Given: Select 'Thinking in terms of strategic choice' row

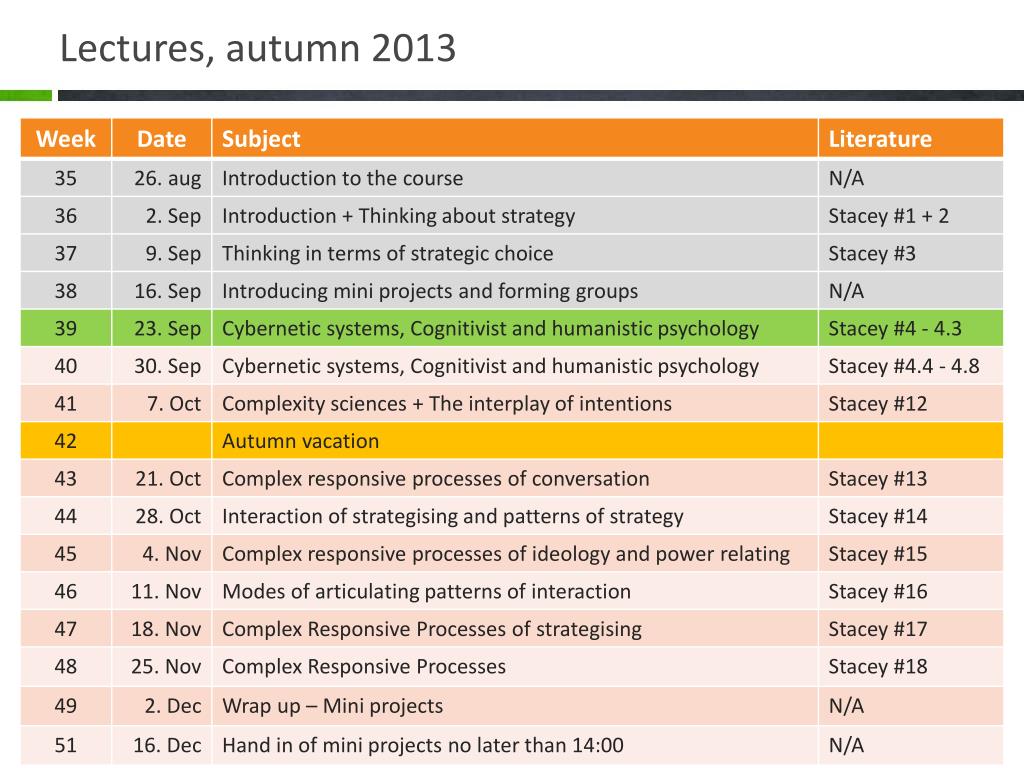Looking at the screenshot, I should (x=512, y=253).
